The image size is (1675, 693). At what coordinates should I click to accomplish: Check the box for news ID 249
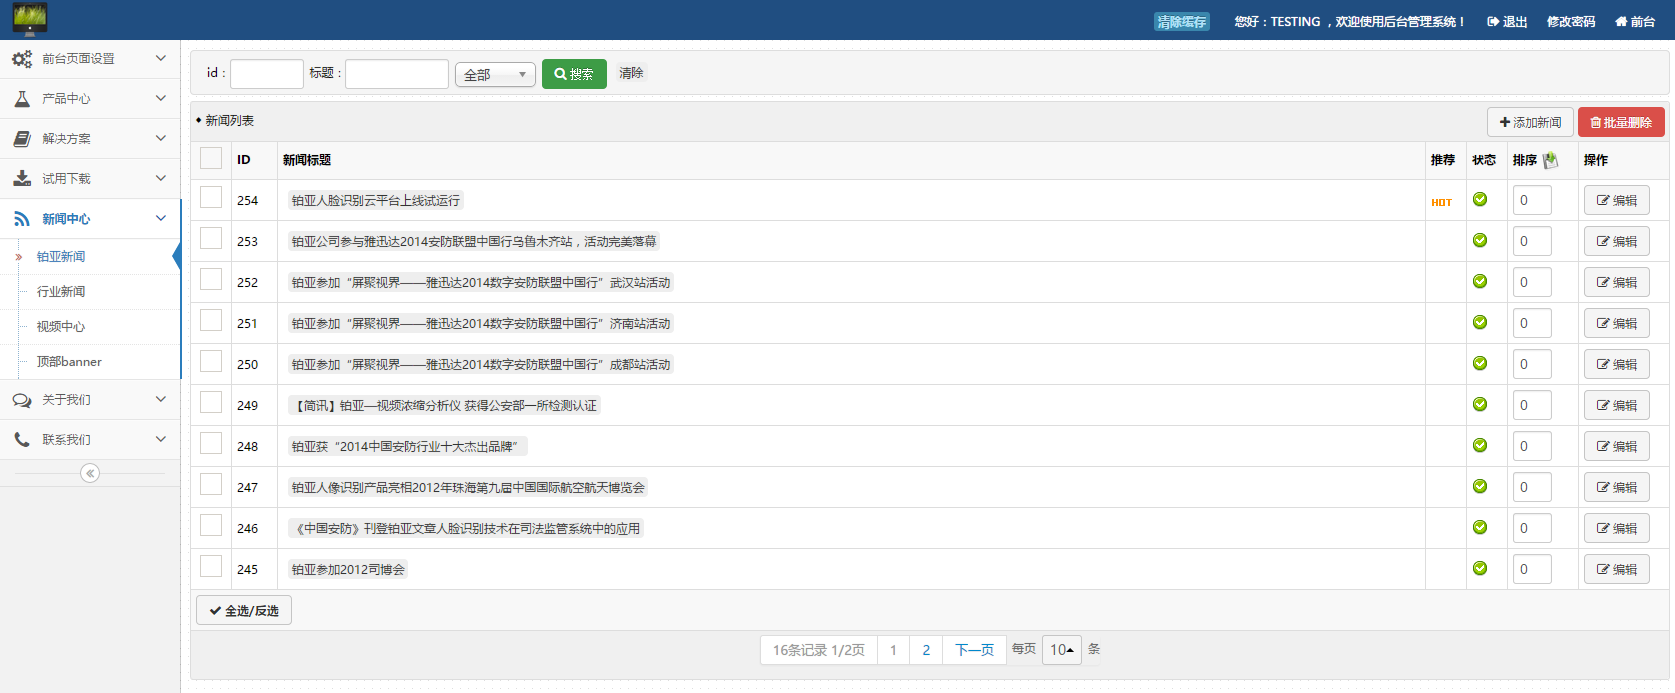coord(211,402)
